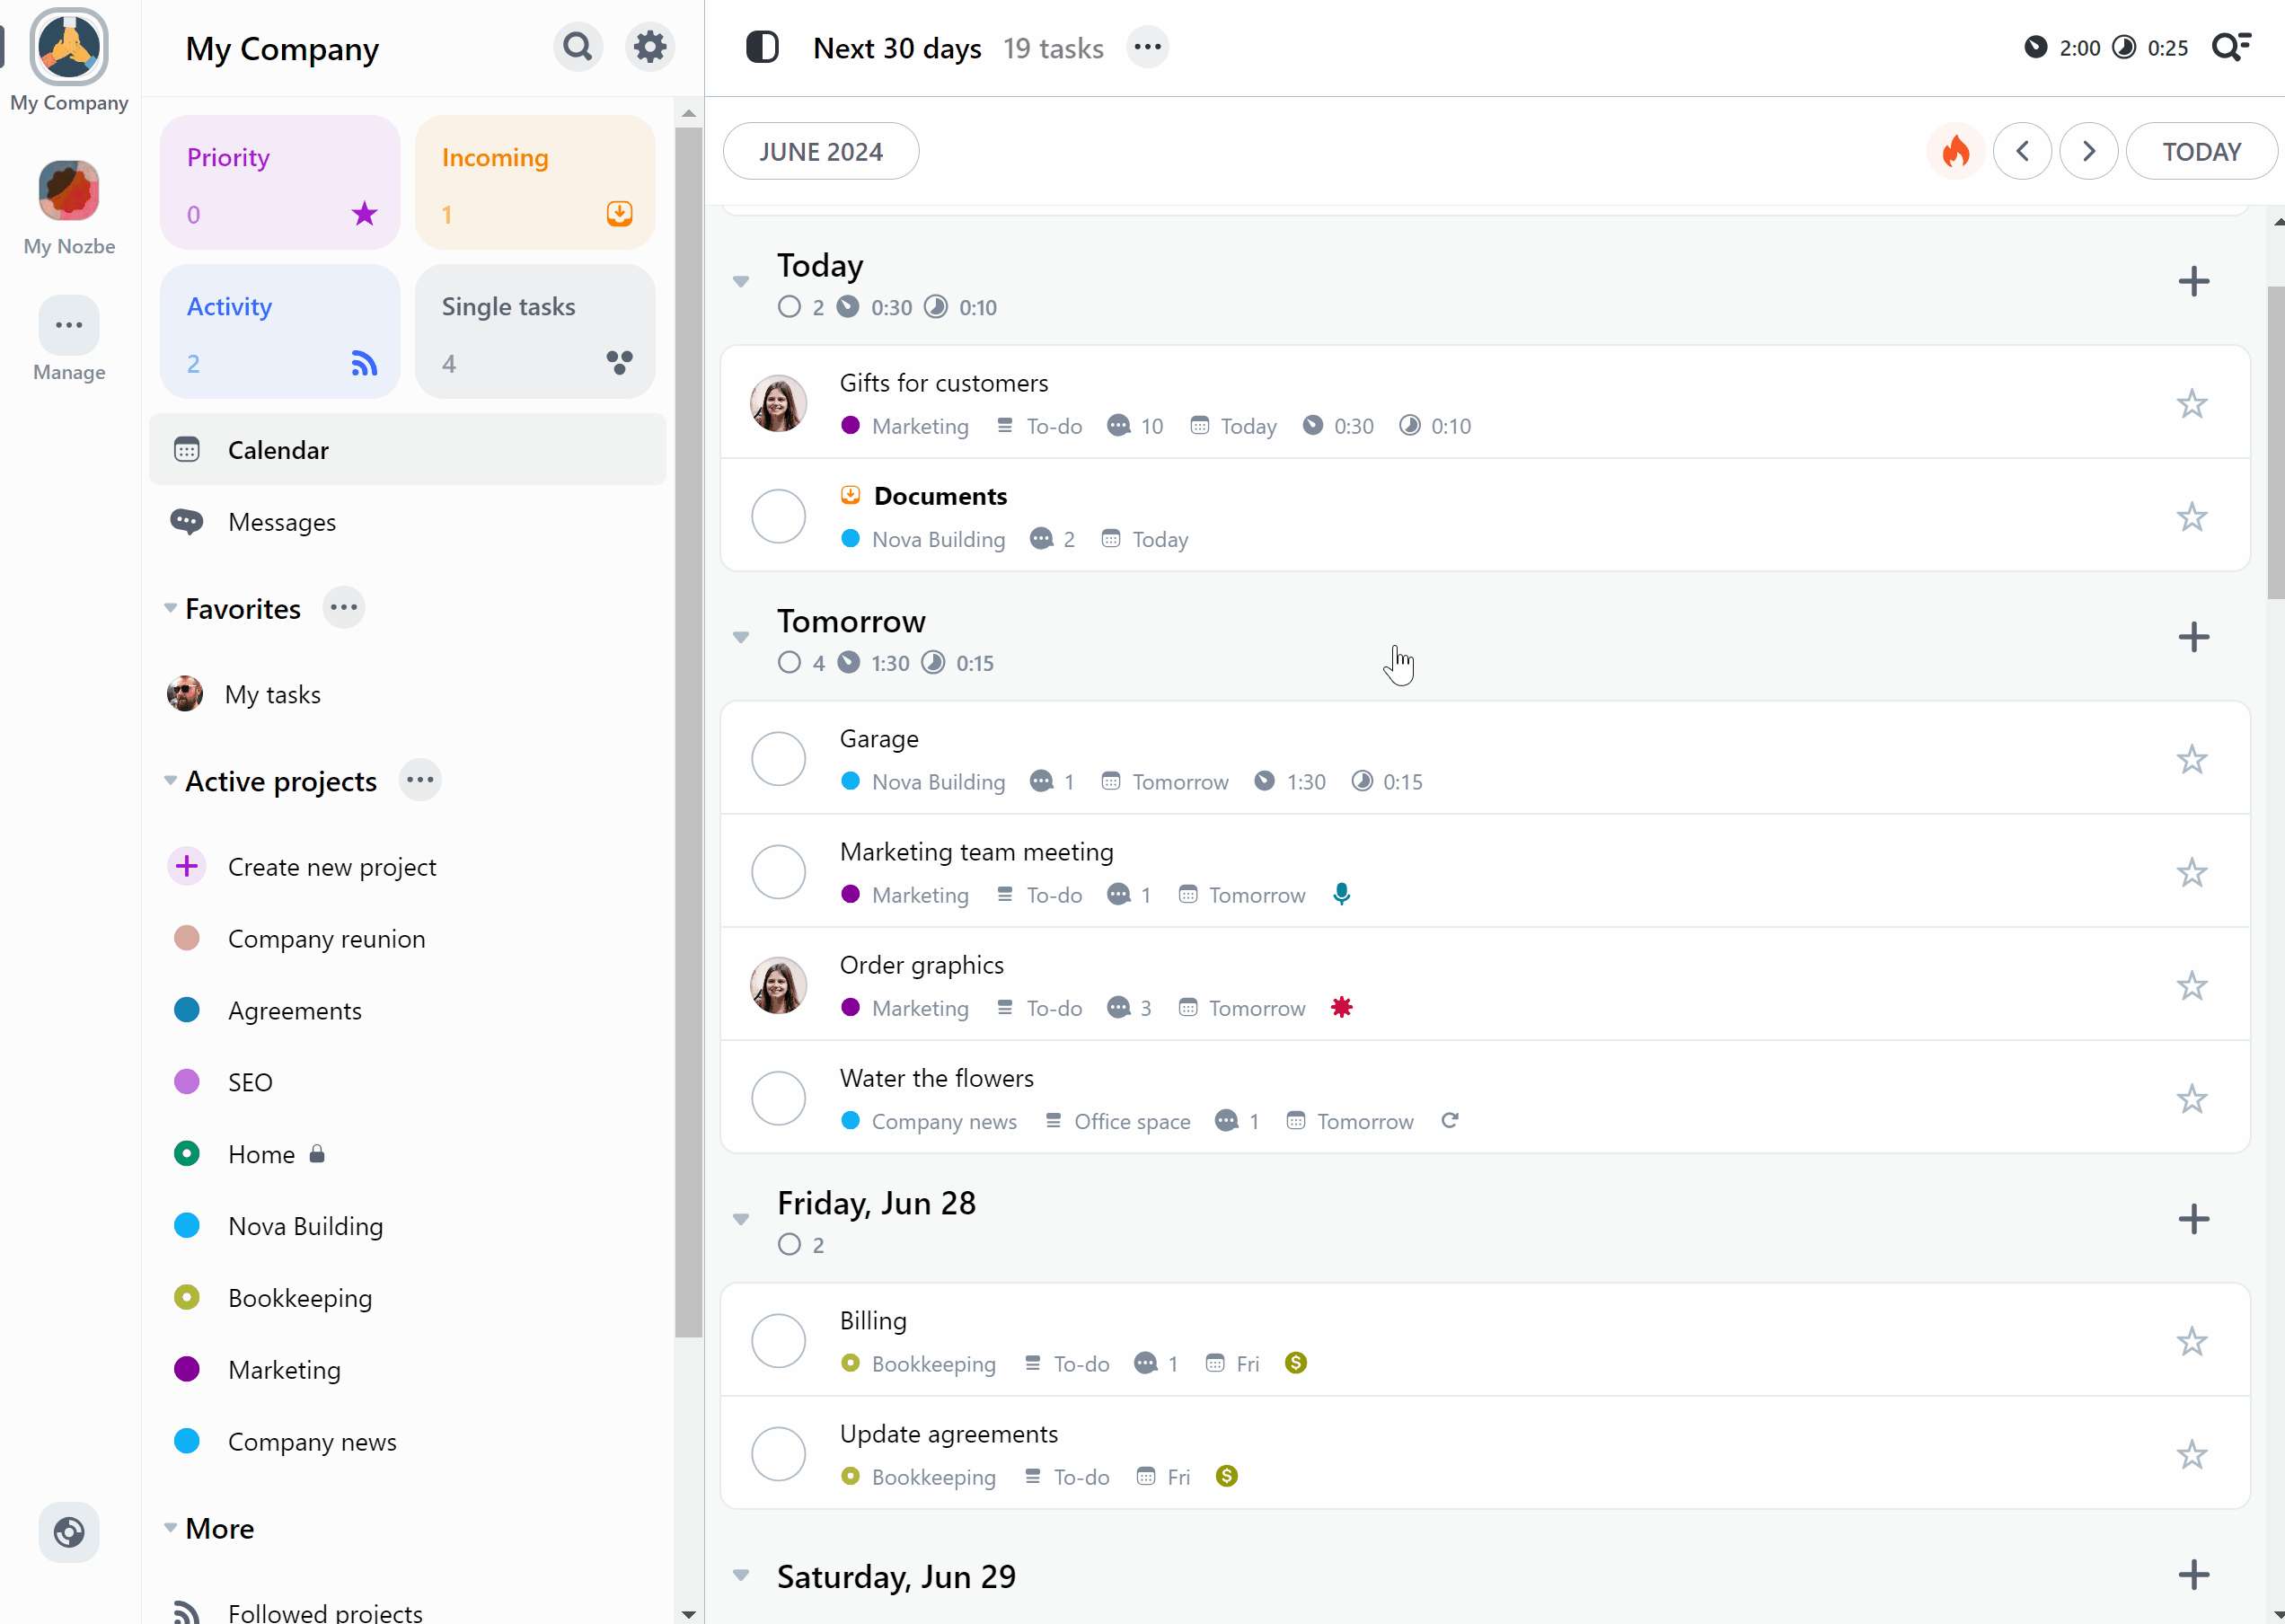The width and height of the screenshot is (2285, 1624).
Task: Click the flame streak icon near June 2024
Action: coord(1956,151)
